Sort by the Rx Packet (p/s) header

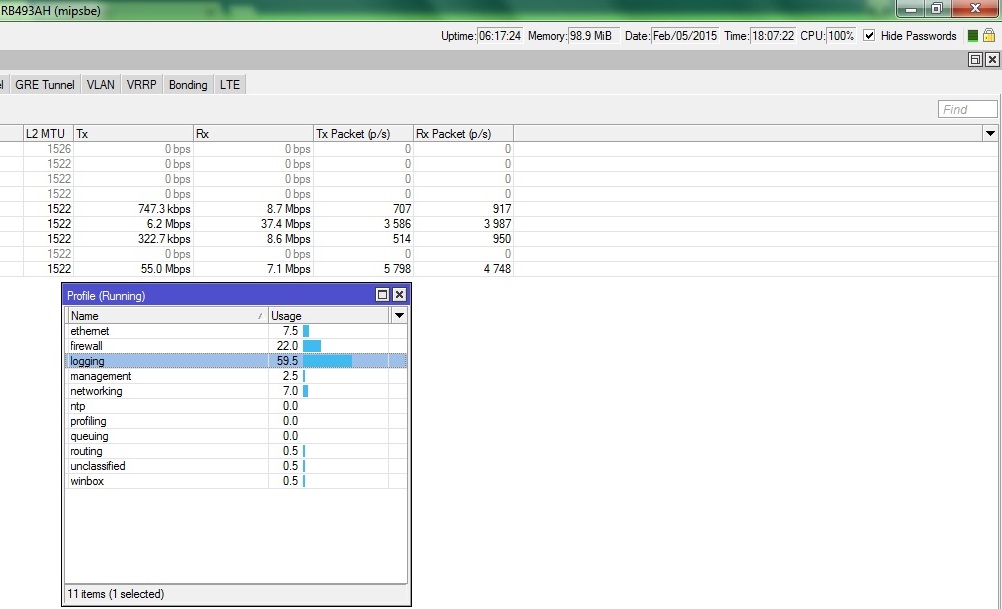[463, 134]
